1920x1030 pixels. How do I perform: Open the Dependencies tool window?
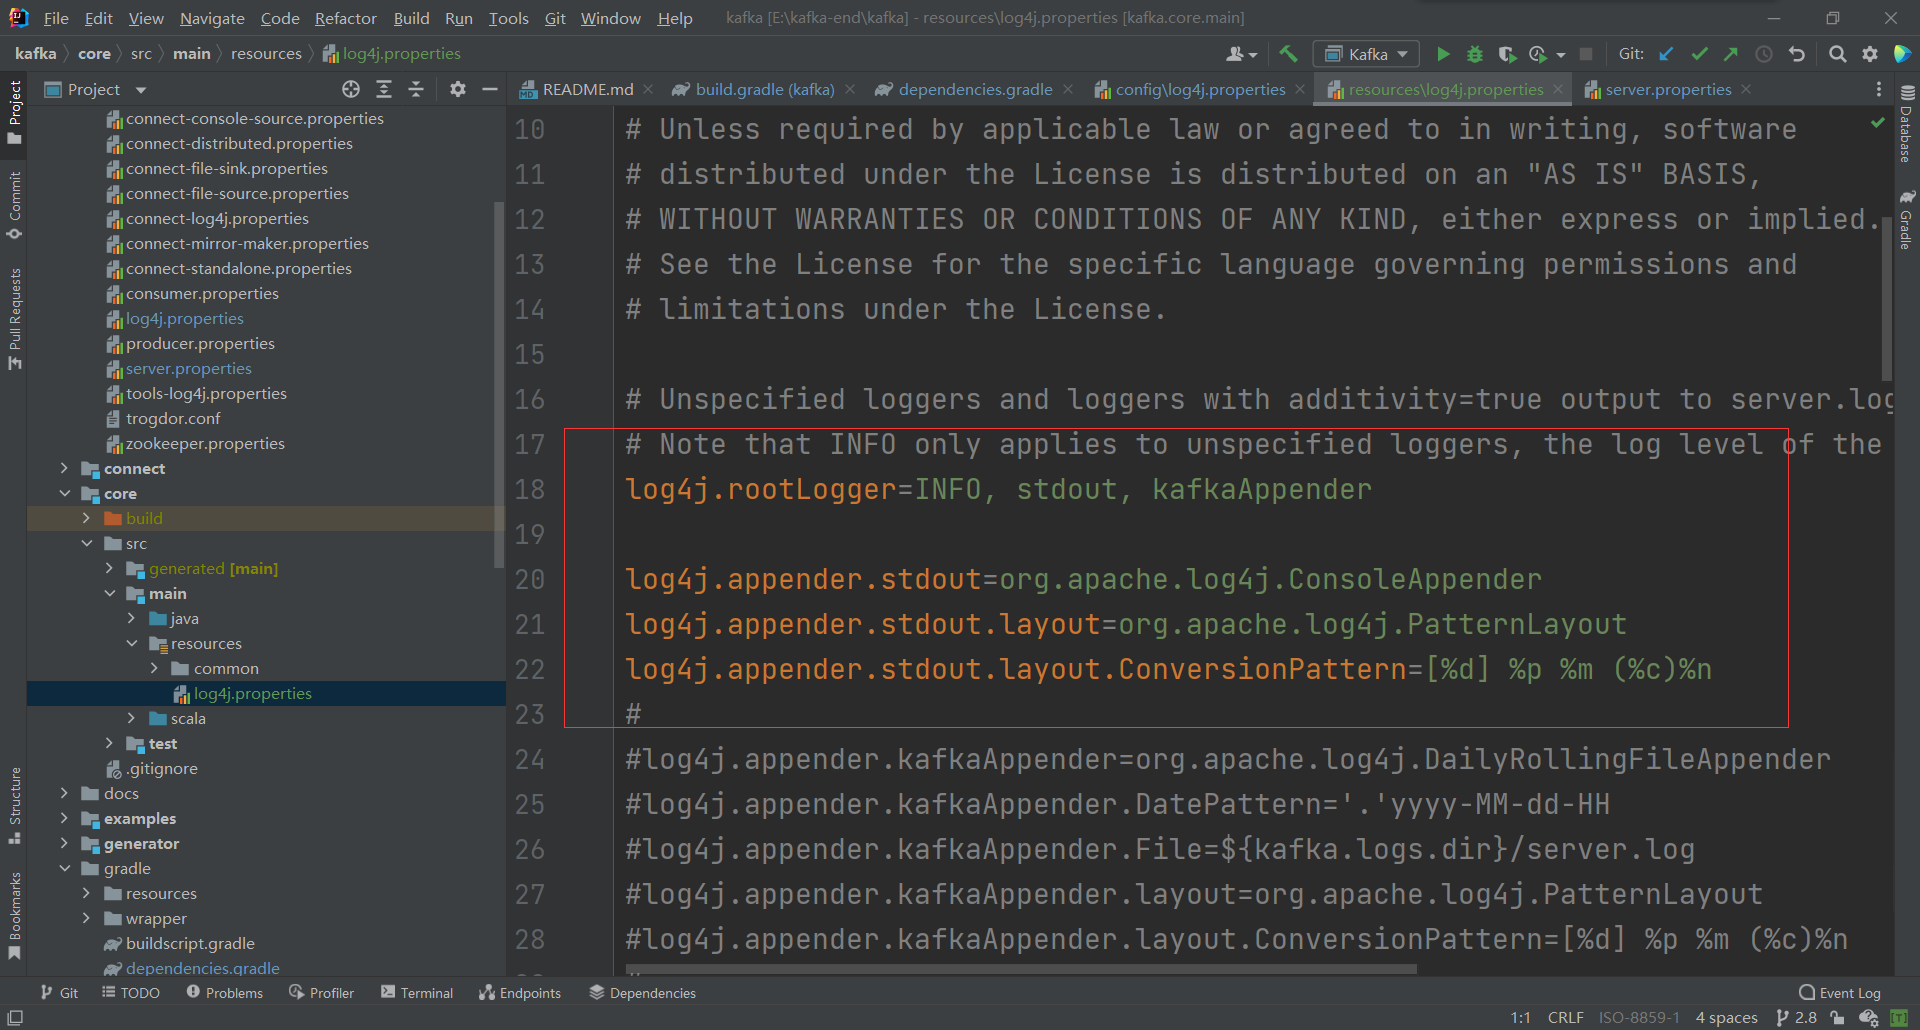point(643,992)
